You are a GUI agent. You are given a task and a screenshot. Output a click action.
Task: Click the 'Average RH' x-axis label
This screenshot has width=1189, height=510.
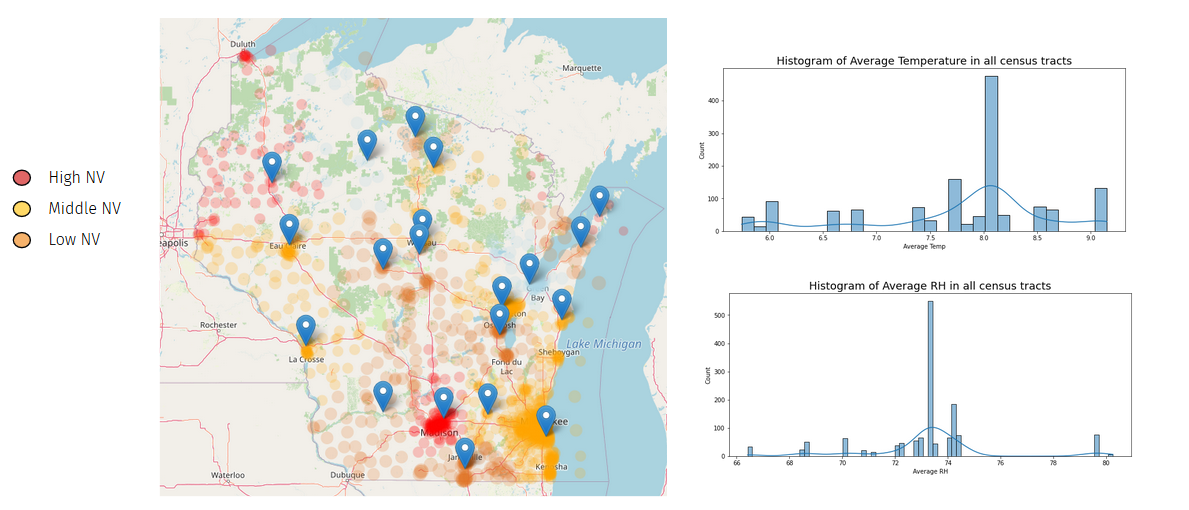930,471
